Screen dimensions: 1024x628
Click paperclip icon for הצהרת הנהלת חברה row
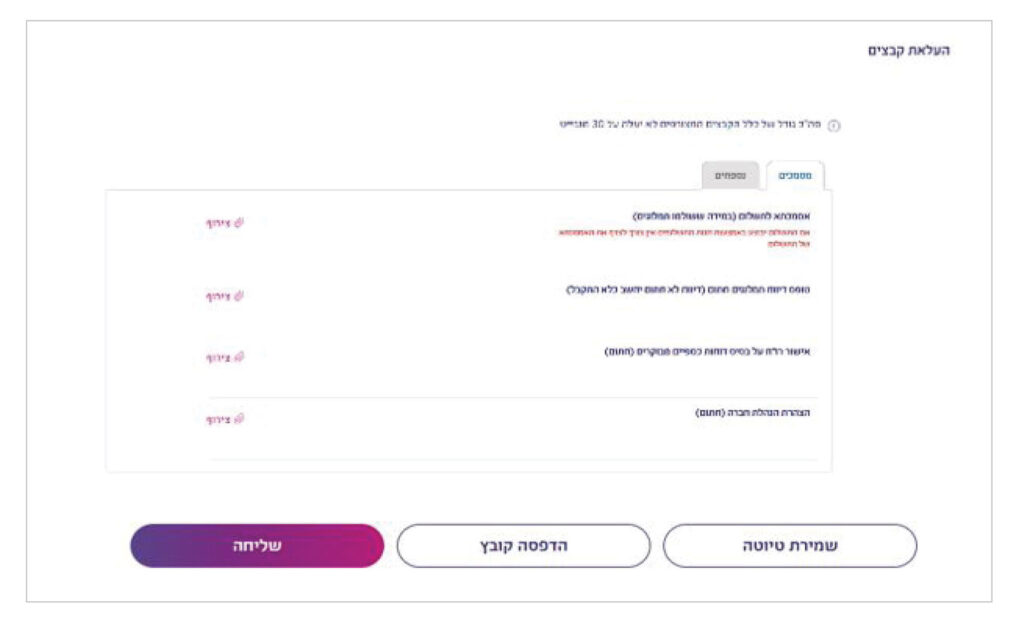tap(239, 419)
